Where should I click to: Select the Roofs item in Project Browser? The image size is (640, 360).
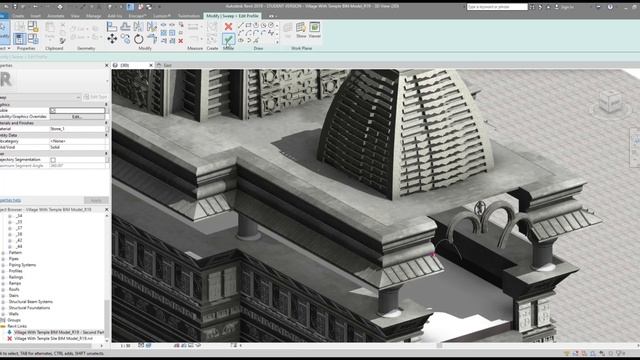tap(14, 289)
